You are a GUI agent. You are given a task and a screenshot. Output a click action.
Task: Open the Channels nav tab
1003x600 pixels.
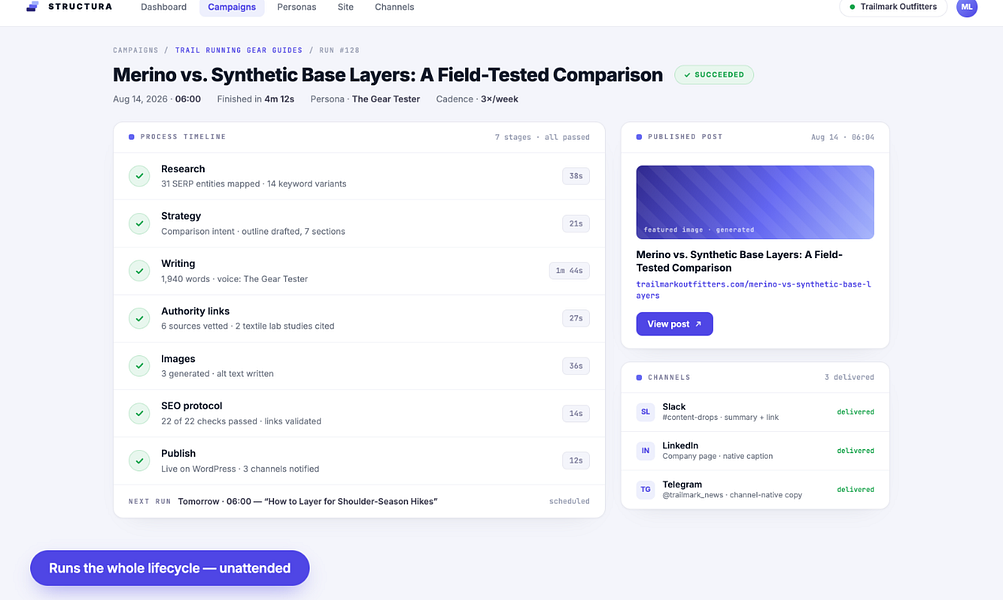pos(394,7)
